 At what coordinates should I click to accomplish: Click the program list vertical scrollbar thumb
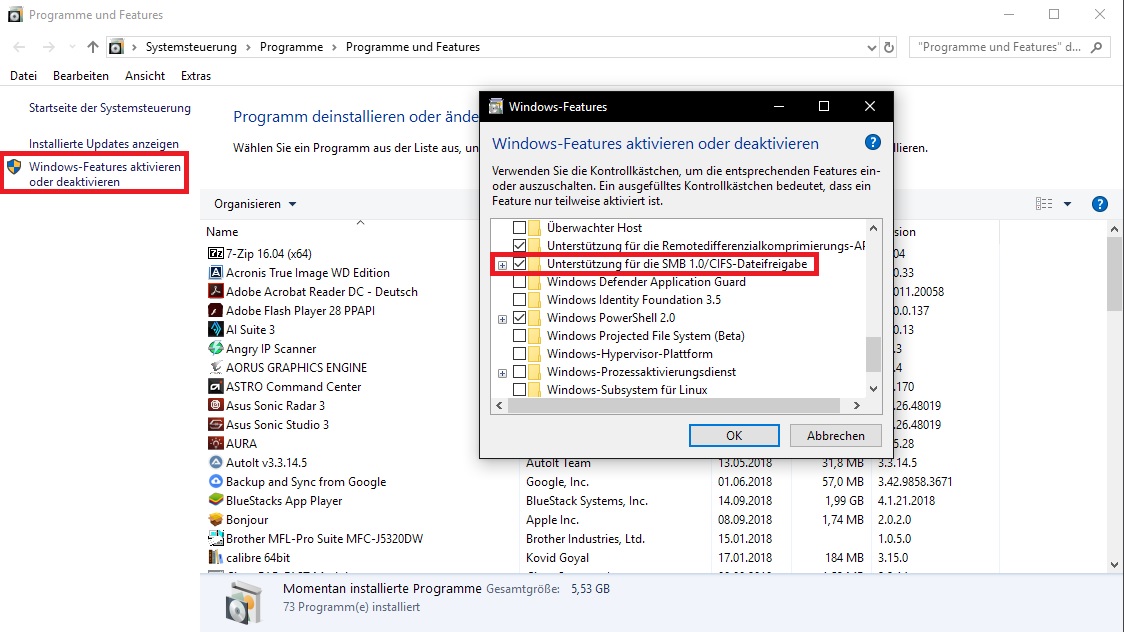[x=1114, y=274]
